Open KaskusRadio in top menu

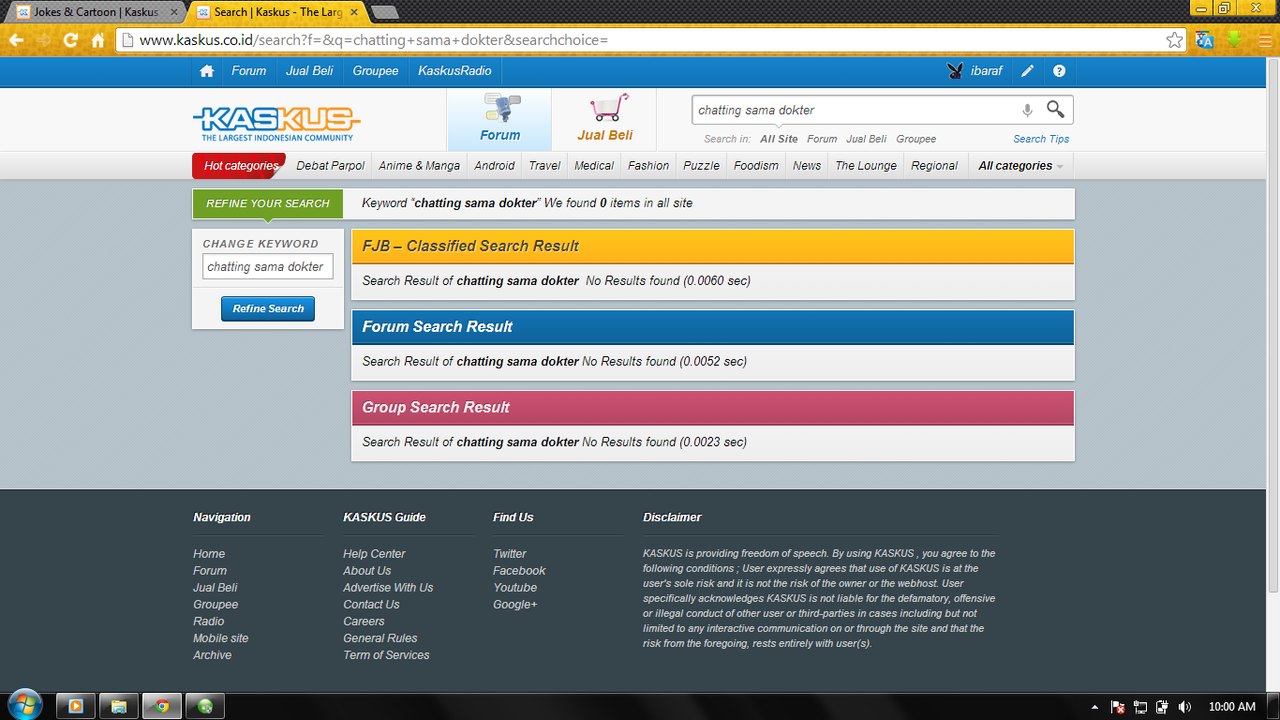pyautogui.click(x=455, y=71)
